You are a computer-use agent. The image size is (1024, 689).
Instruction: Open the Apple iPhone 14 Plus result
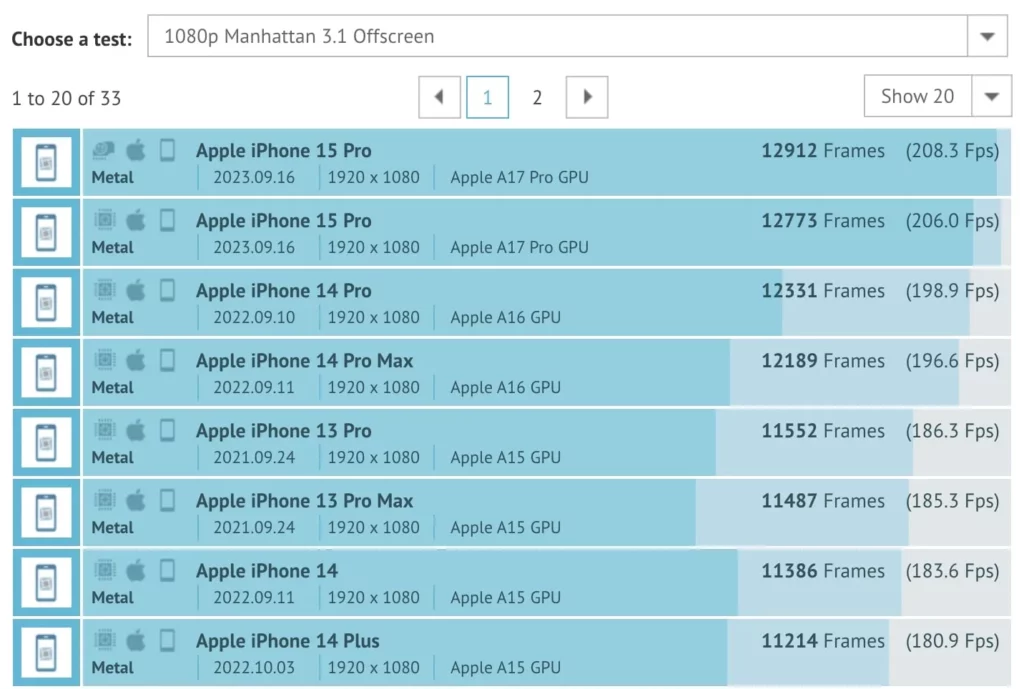point(287,641)
